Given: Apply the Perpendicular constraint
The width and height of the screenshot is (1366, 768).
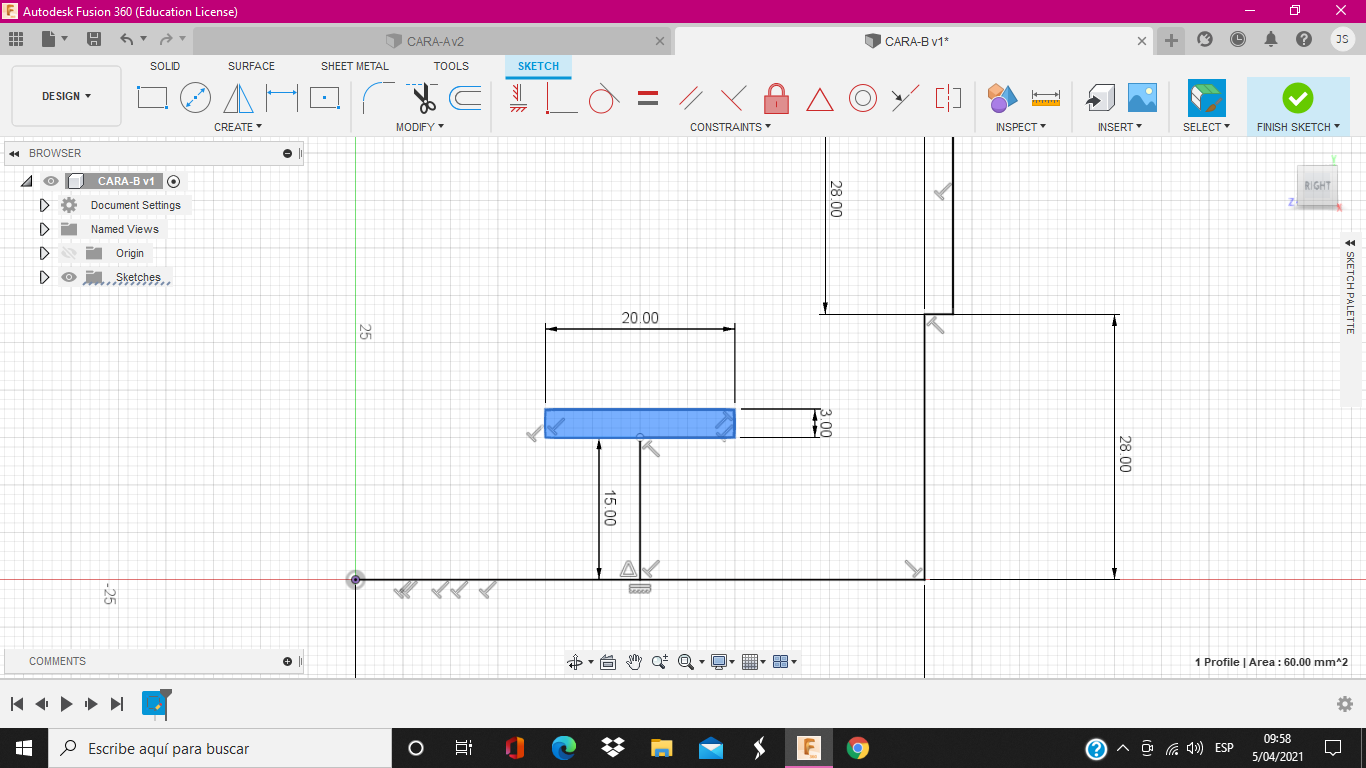Looking at the screenshot, I should tap(733, 98).
